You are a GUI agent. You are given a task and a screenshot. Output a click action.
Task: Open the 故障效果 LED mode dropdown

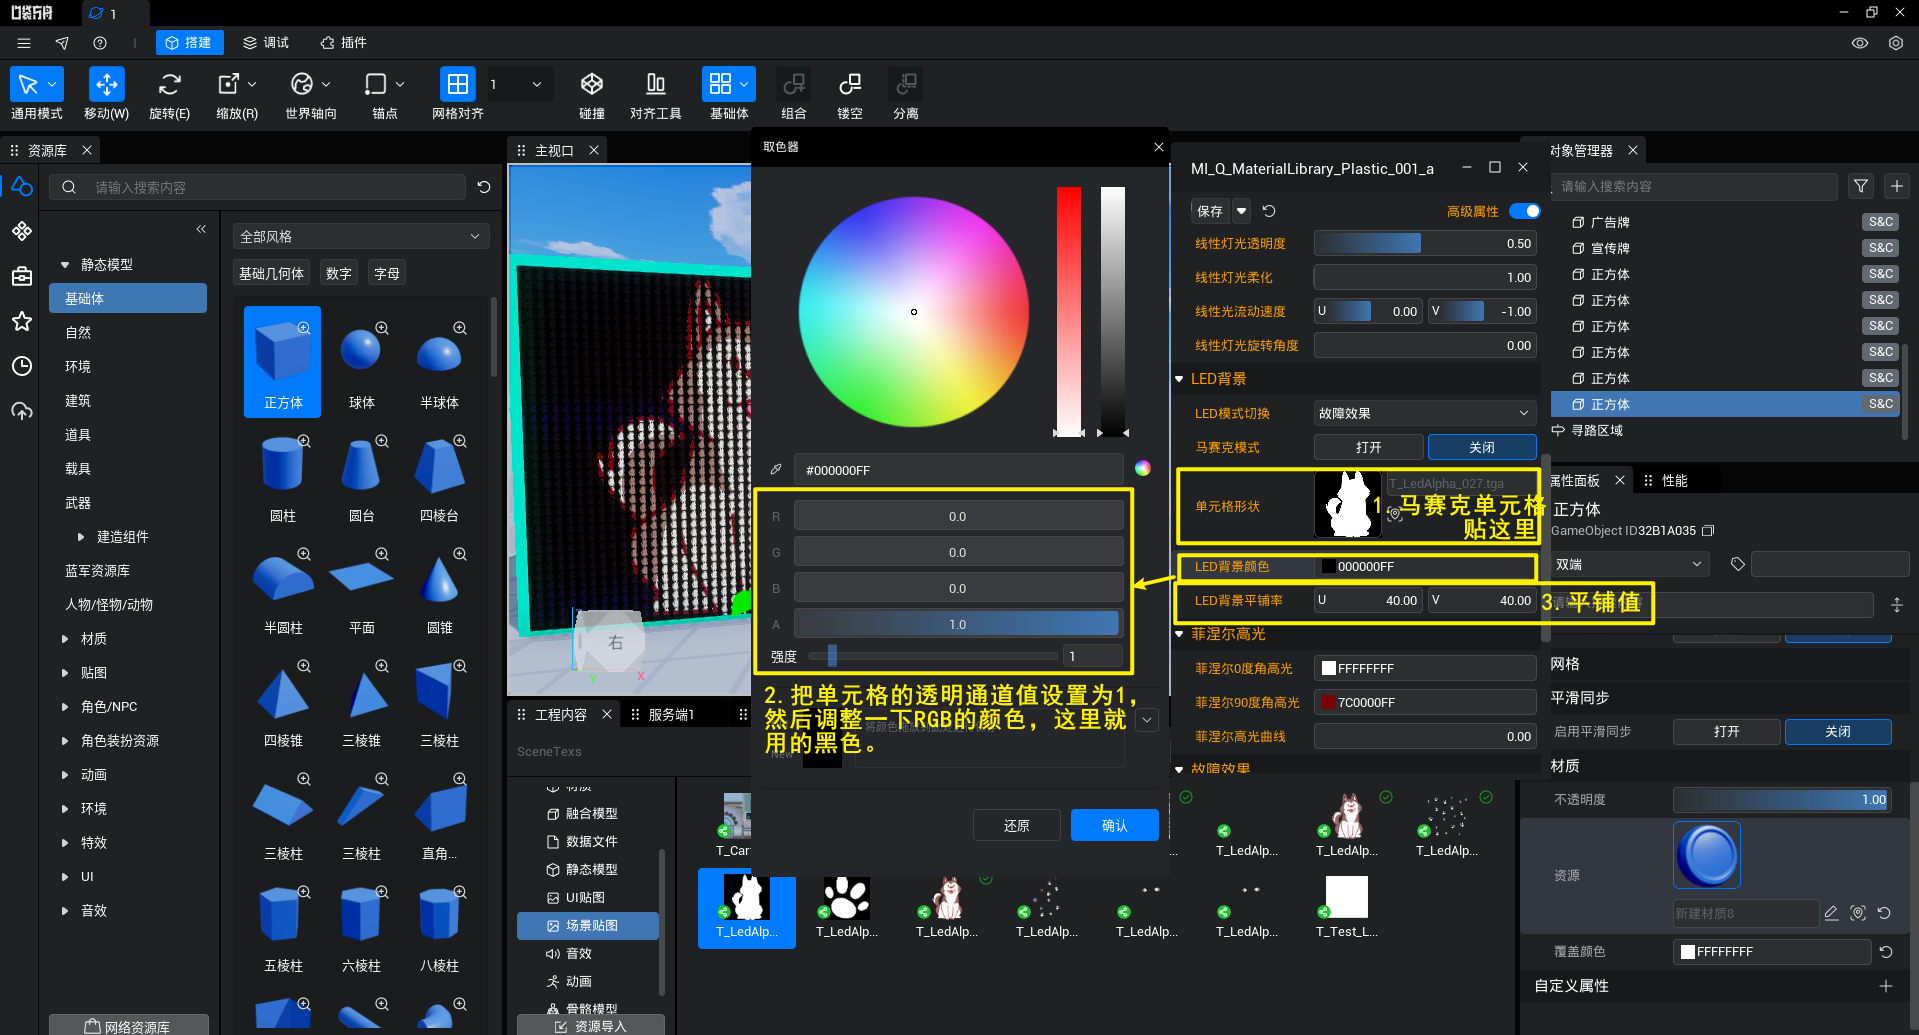[x=1425, y=413]
